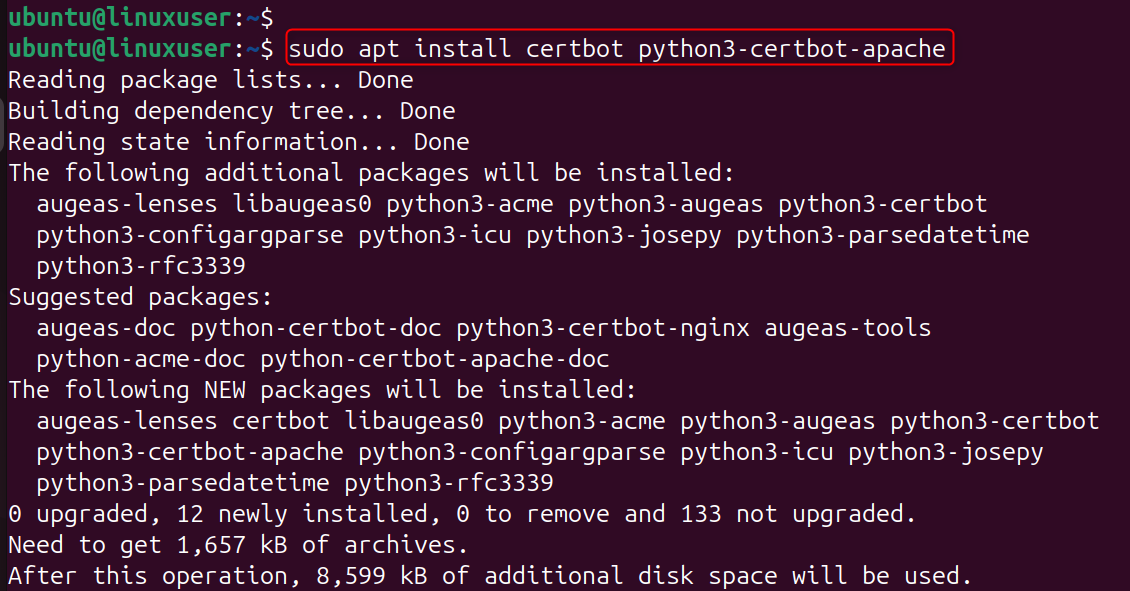Click python3-configargparse in the additional packages list
1130x591 pixels.
[190, 235]
